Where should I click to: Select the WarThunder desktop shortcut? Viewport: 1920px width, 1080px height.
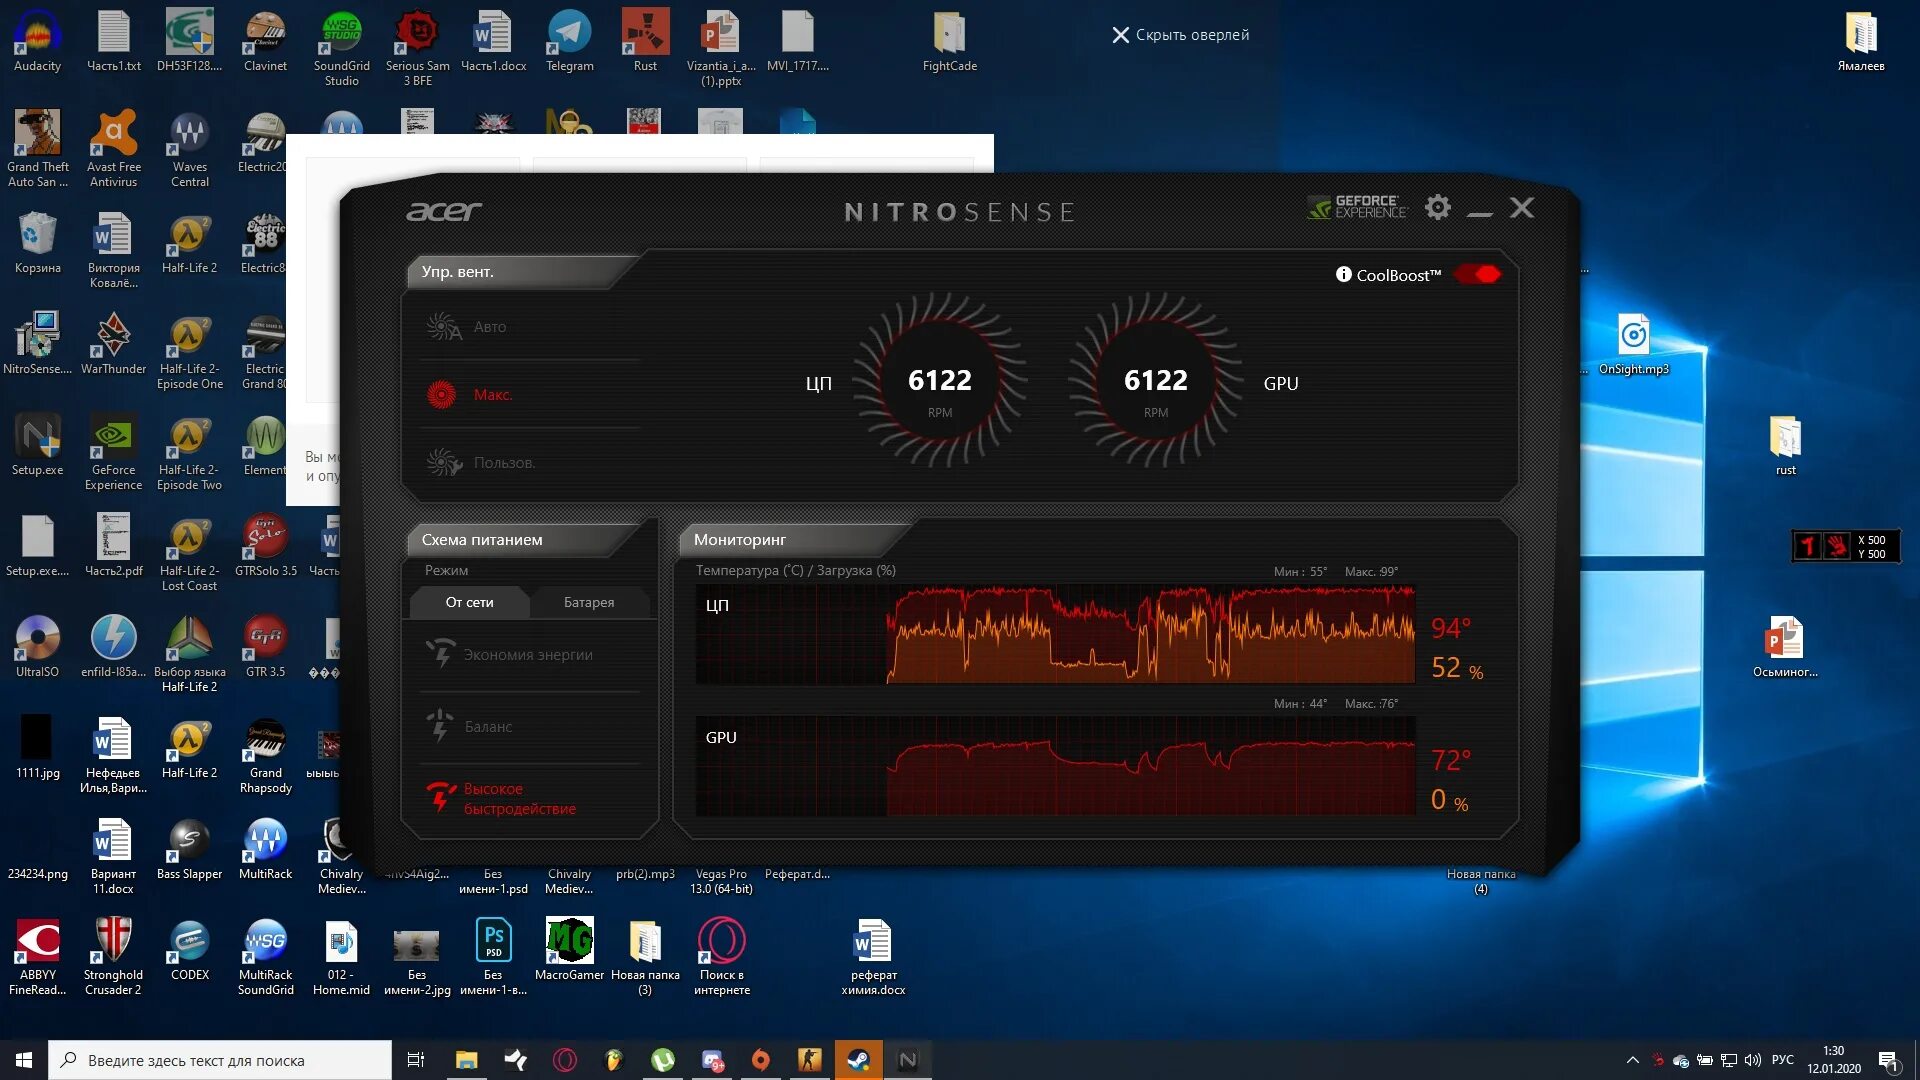click(x=113, y=345)
